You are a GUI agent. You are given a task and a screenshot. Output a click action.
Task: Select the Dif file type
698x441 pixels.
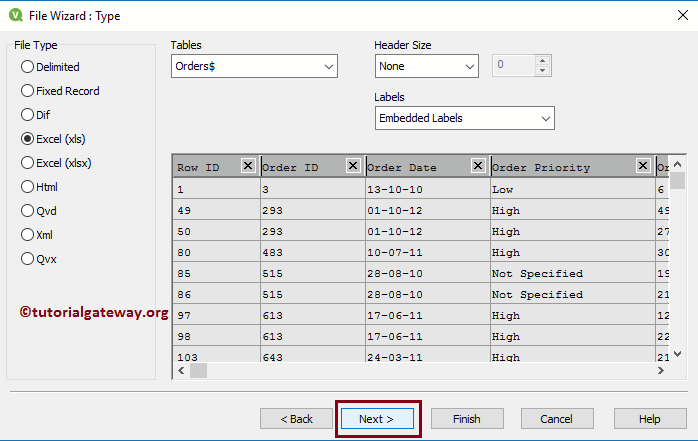point(36,115)
